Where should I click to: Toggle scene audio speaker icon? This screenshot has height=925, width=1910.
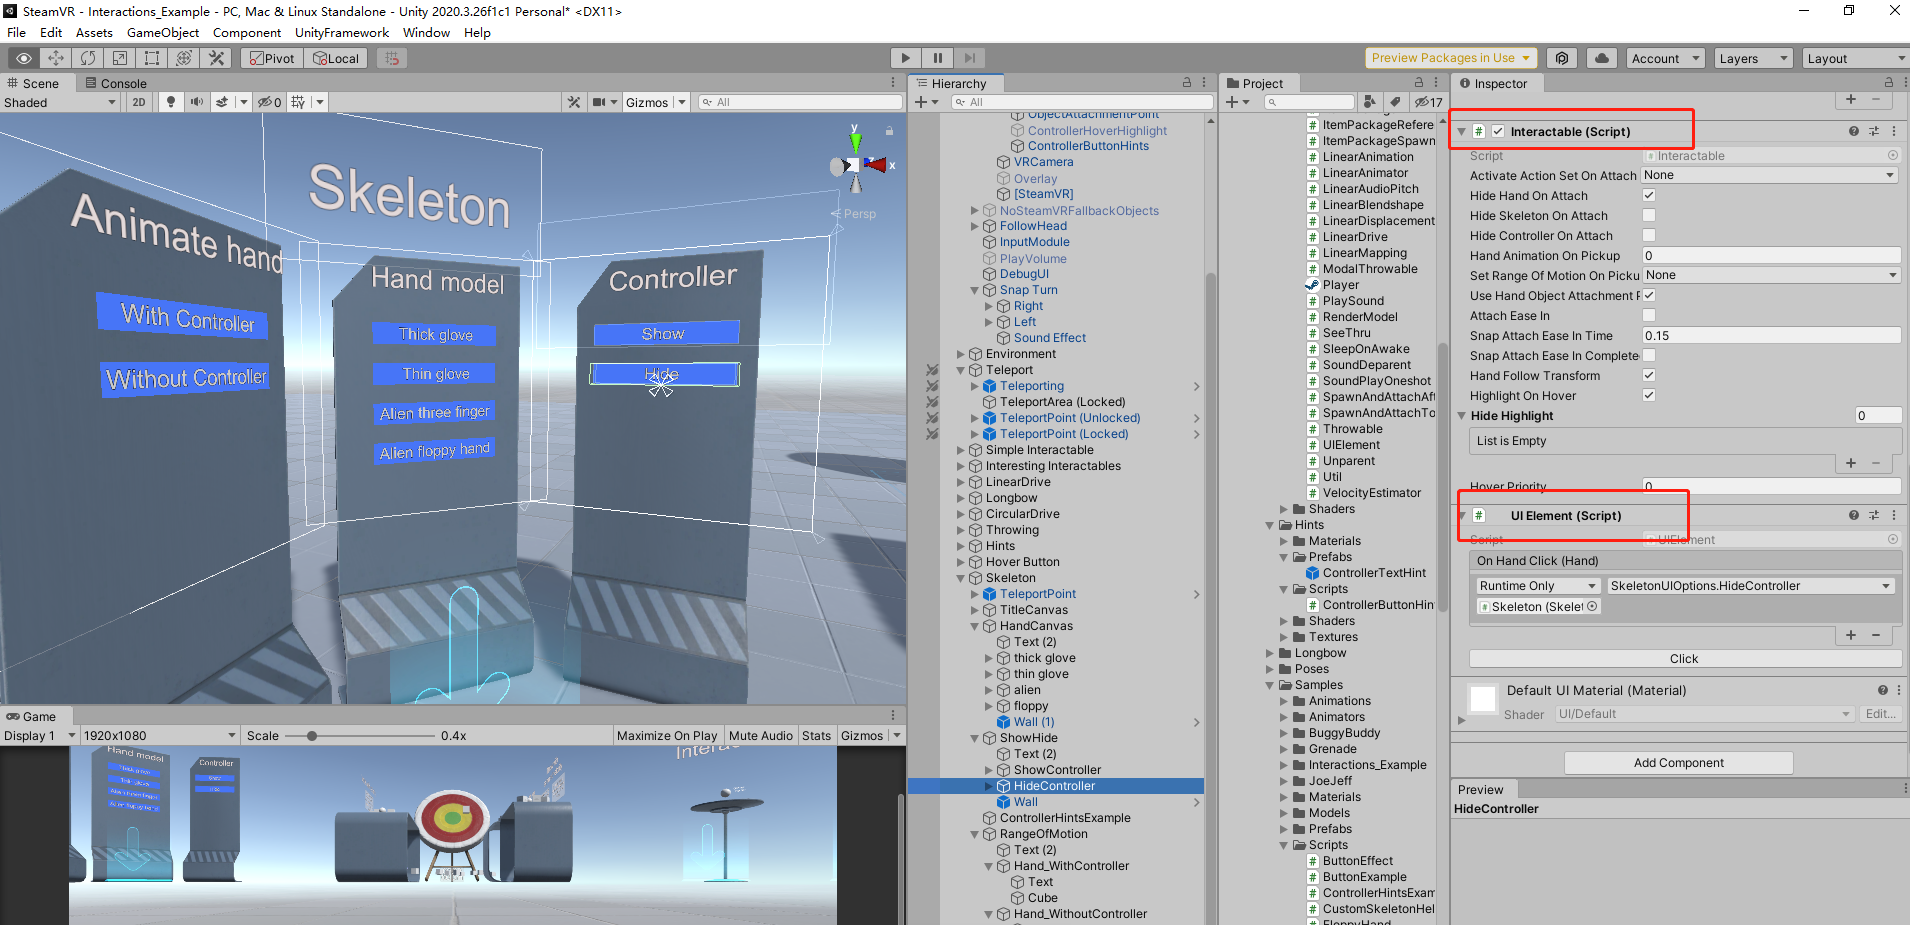point(197,102)
